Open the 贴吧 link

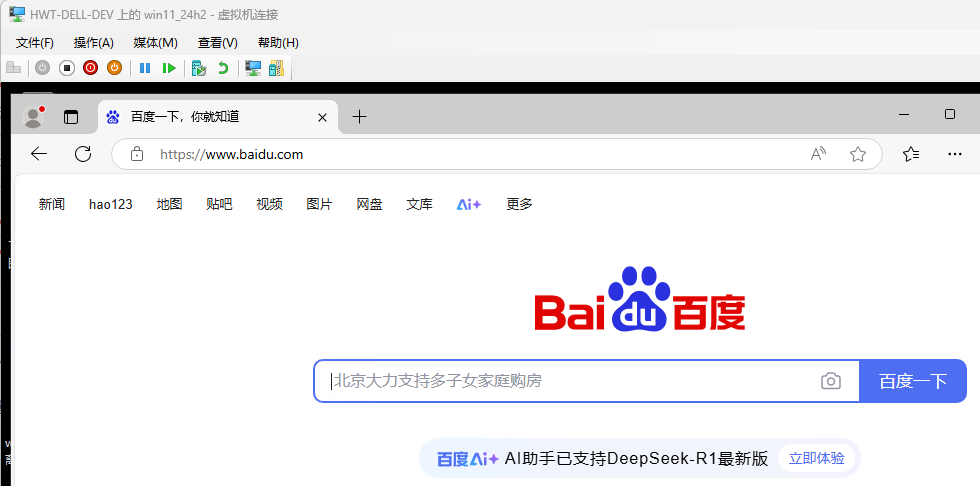(219, 204)
